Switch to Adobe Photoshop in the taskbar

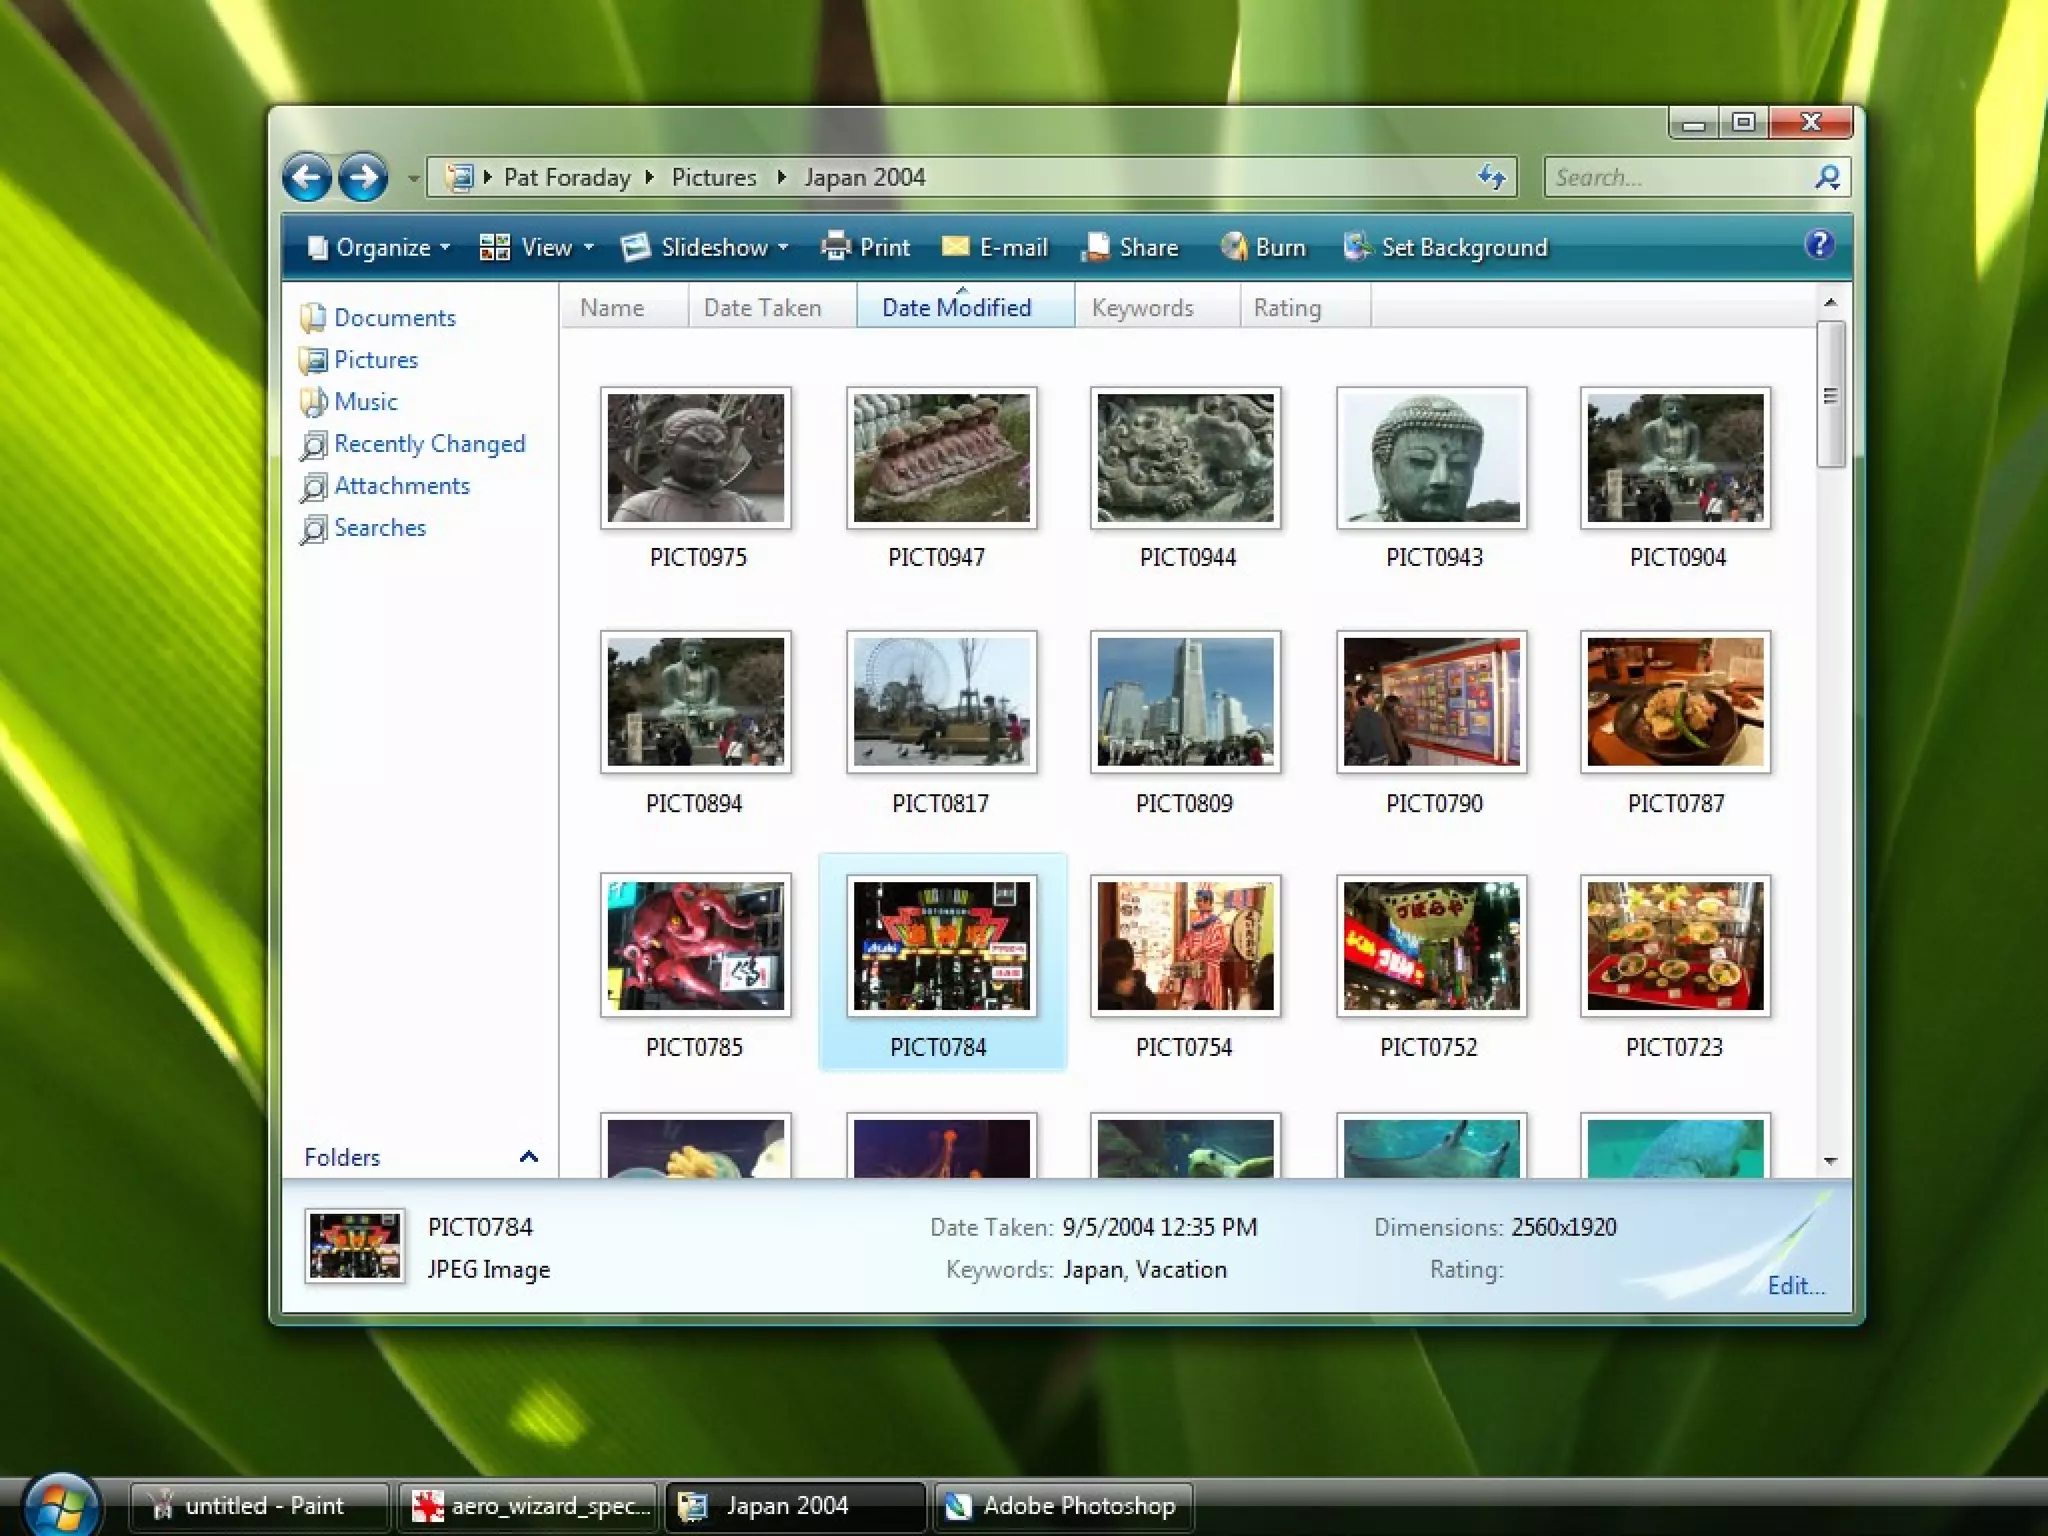point(1064,1506)
